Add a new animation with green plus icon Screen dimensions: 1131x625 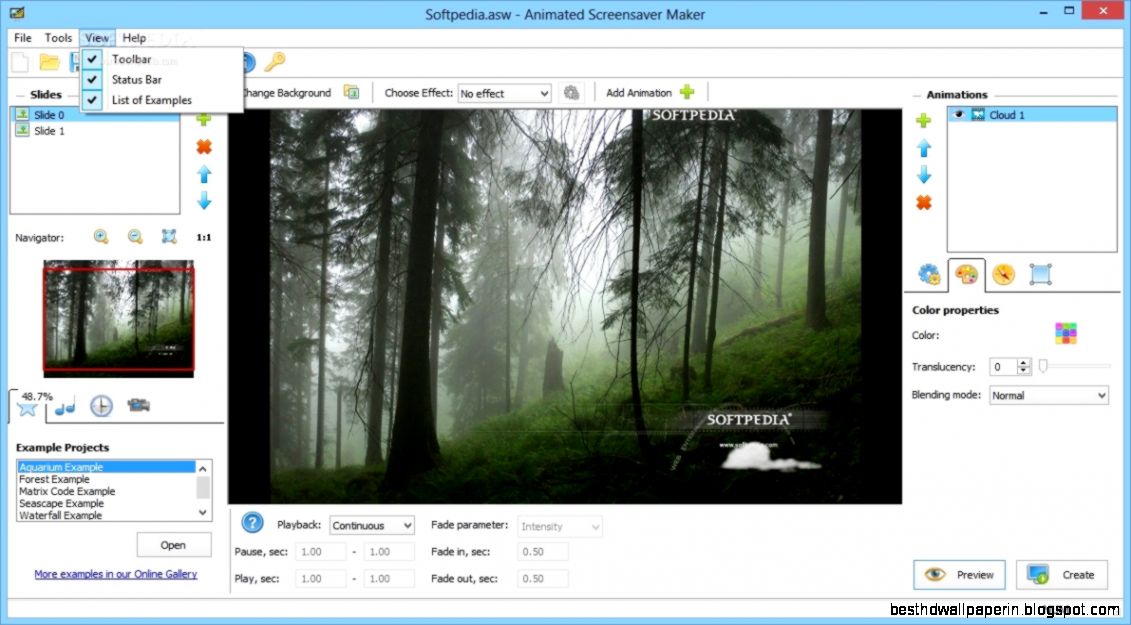[924, 120]
